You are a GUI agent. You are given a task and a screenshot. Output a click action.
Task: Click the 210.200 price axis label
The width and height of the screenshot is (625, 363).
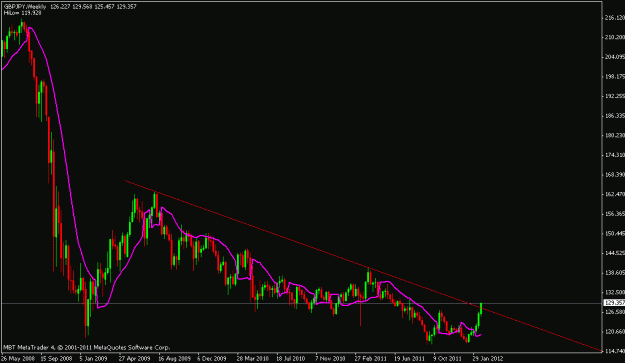click(615, 37)
